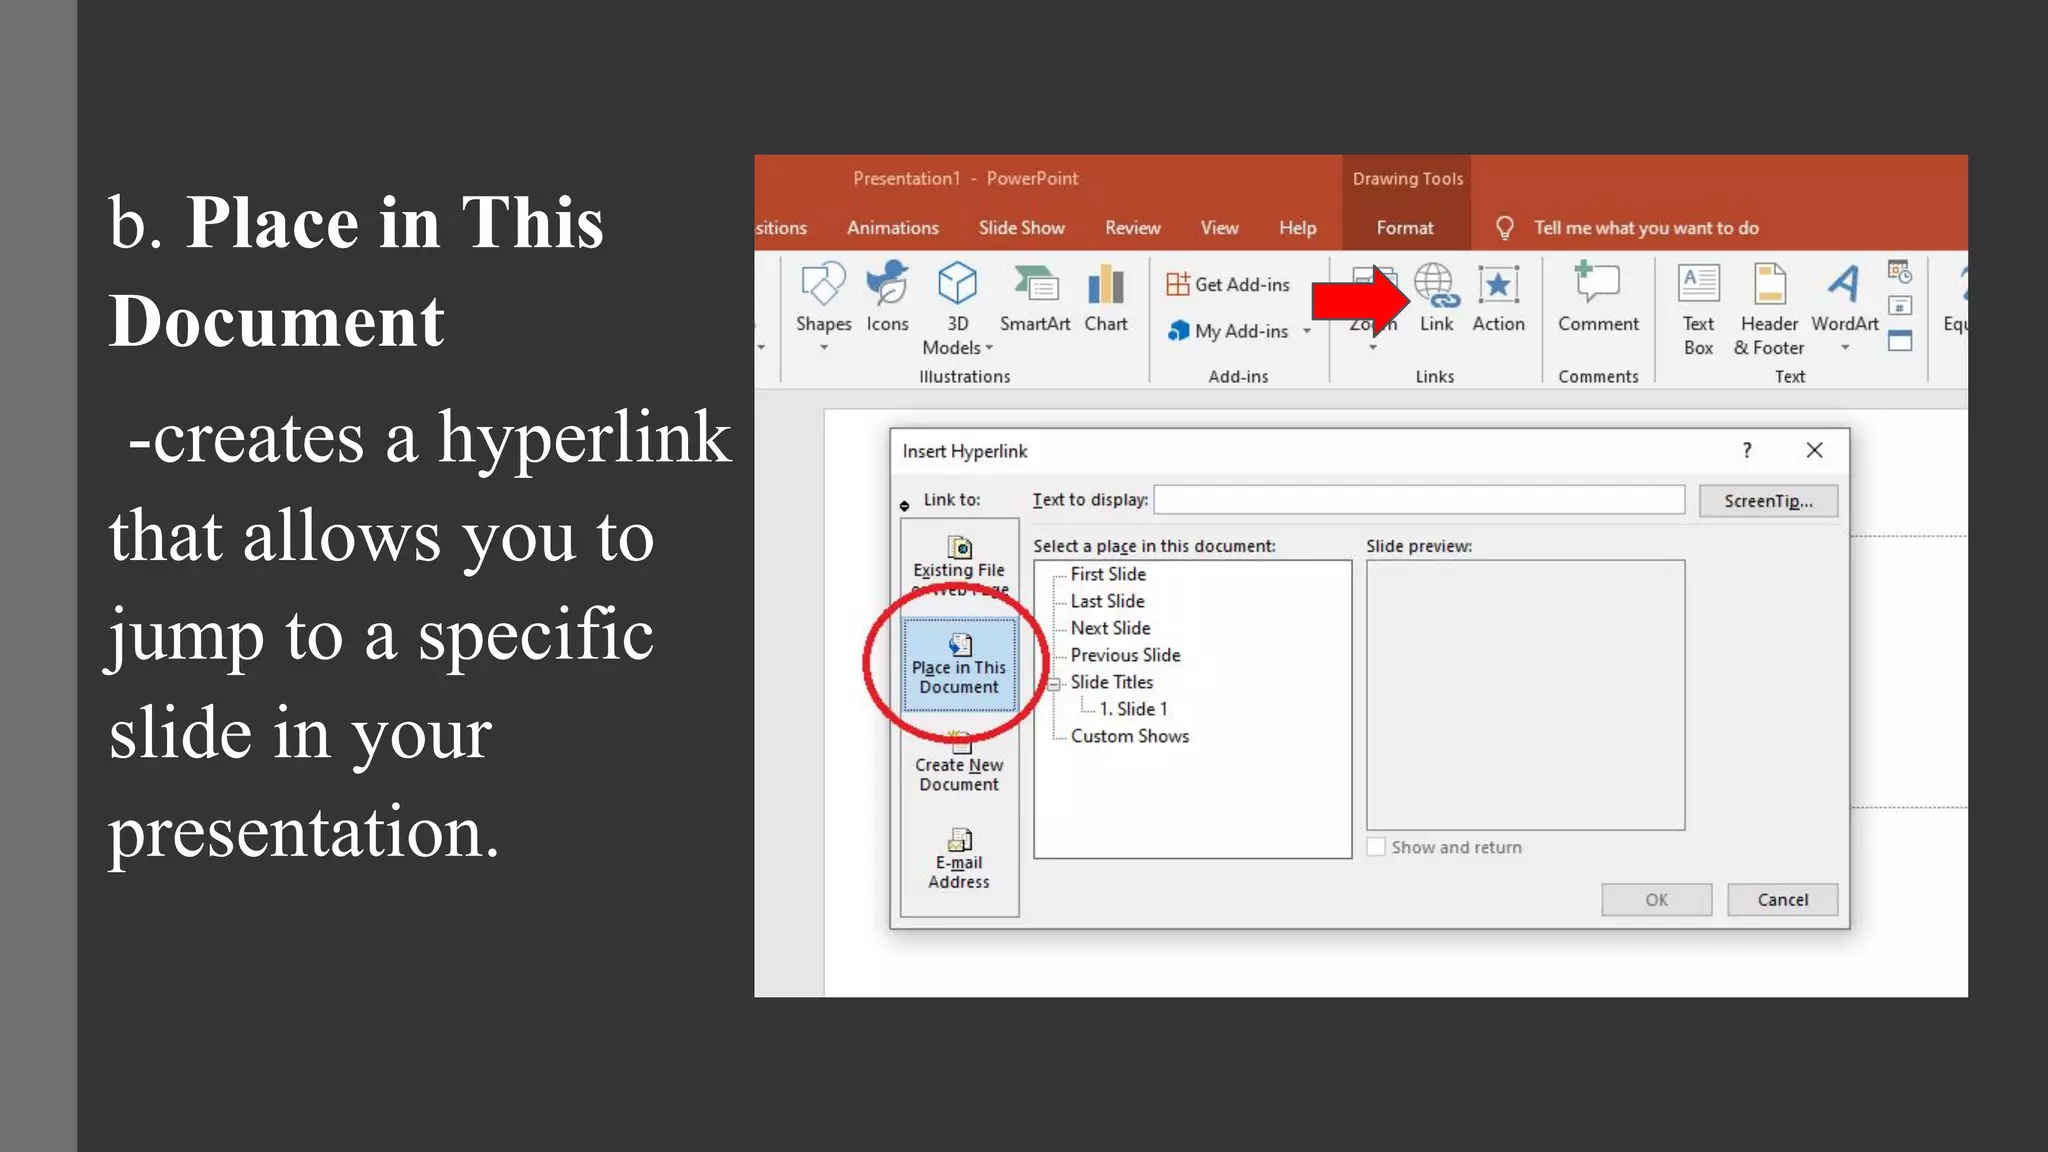Switch to the Animations tab
Viewport: 2048px width, 1152px height.
click(x=892, y=228)
